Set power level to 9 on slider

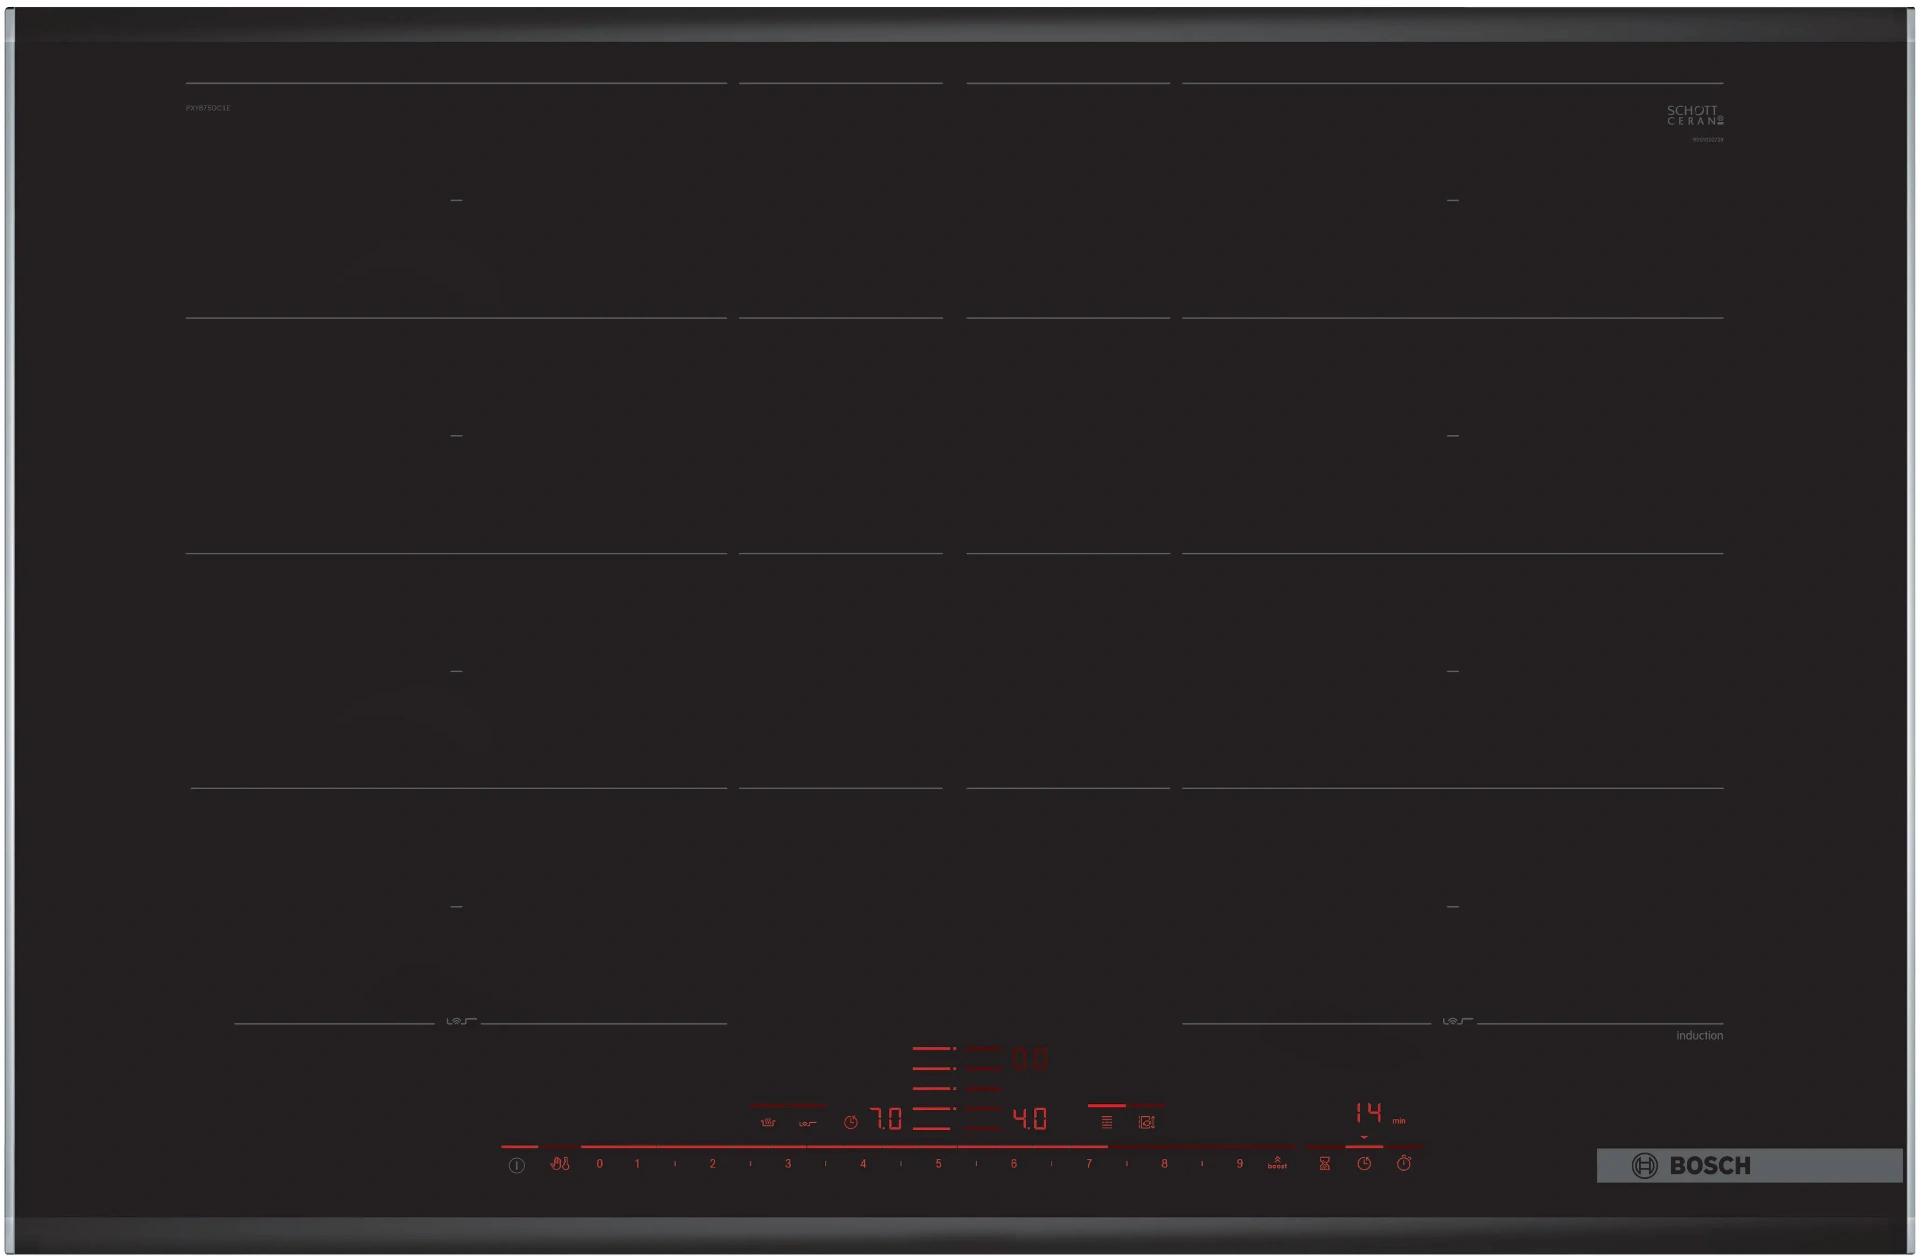coord(1239,1164)
